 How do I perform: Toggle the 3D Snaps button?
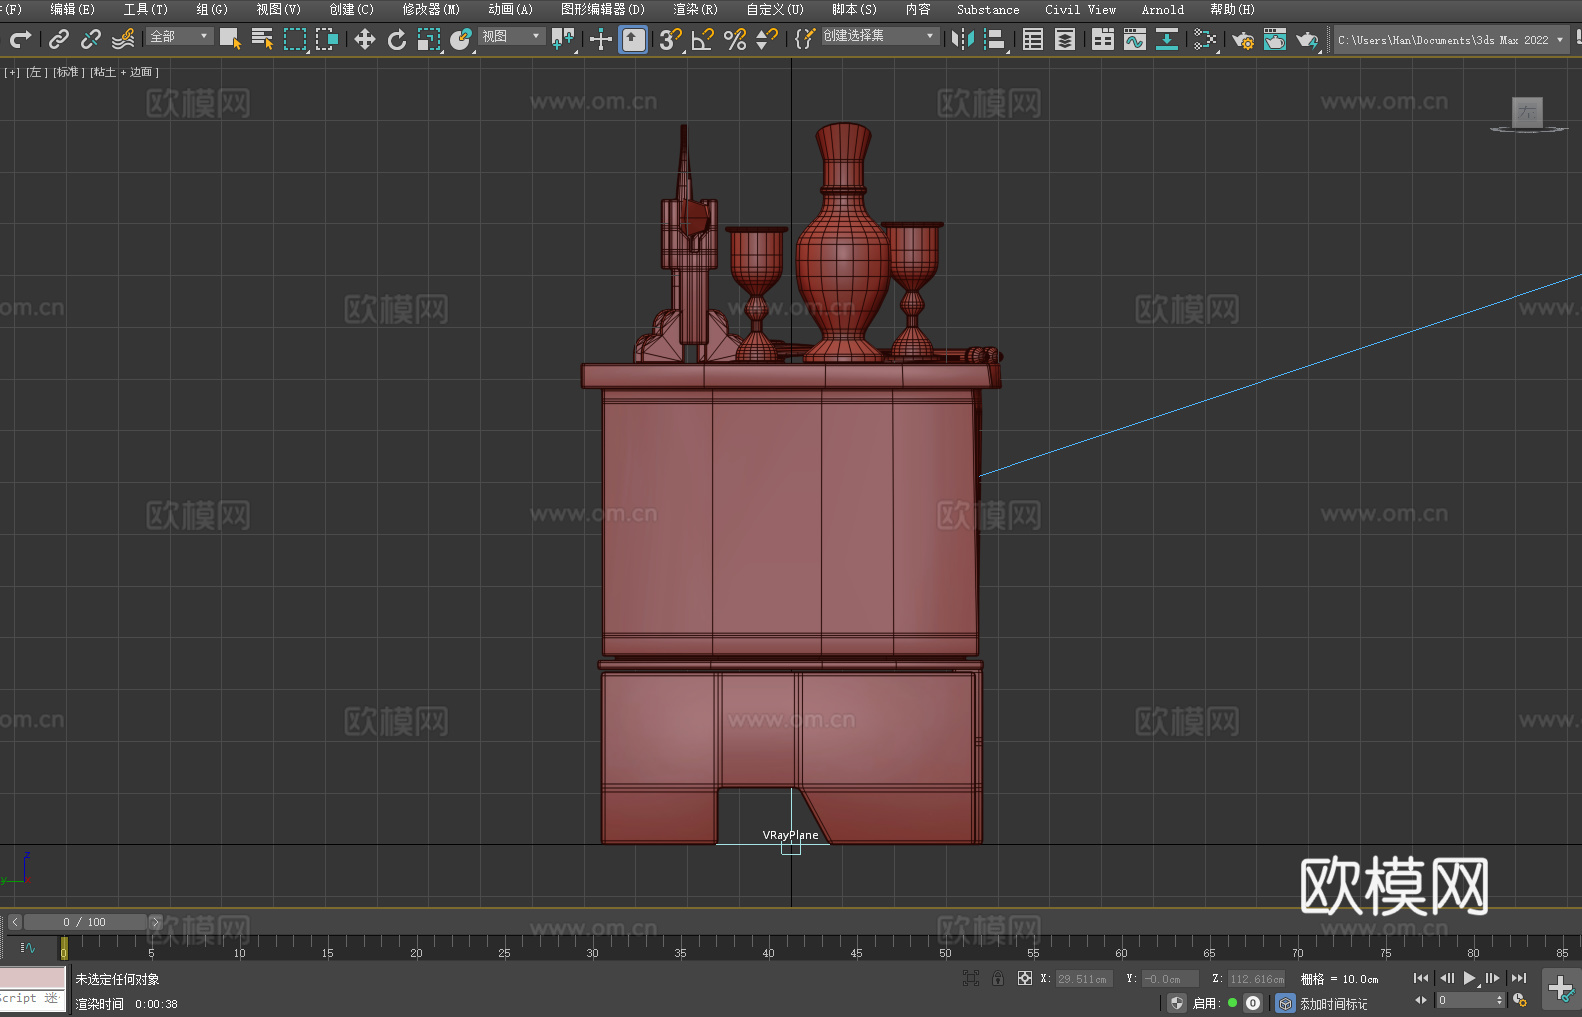point(671,39)
